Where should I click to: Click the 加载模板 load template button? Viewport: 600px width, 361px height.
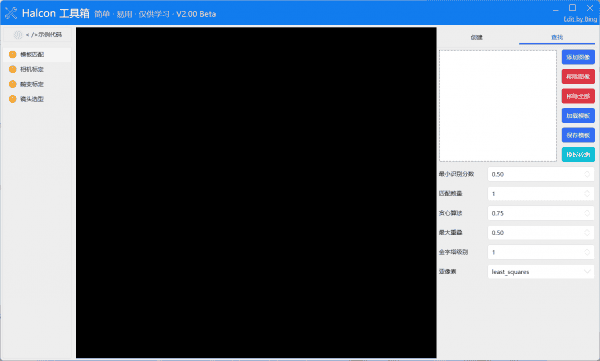pyautogui.click(x=578, y=116)
